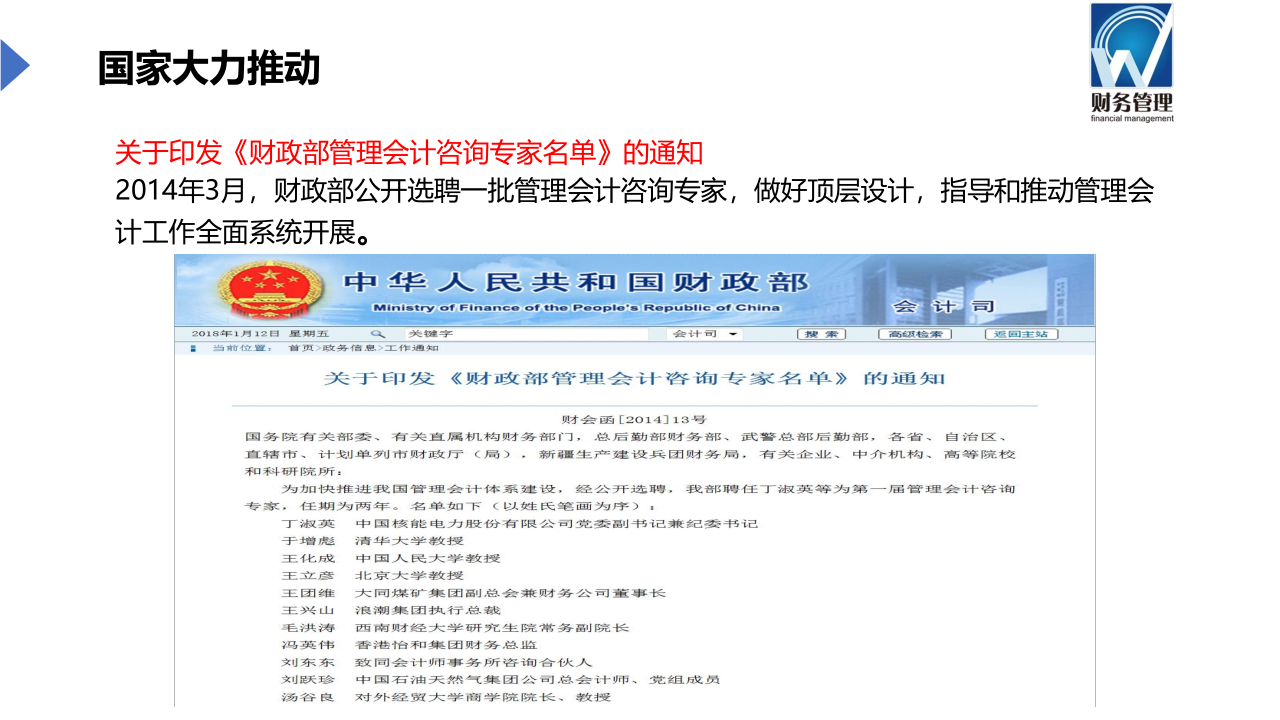
Task: Select the row for 汤谷良 对外经贸大学
Action: [x=446, y=697]
